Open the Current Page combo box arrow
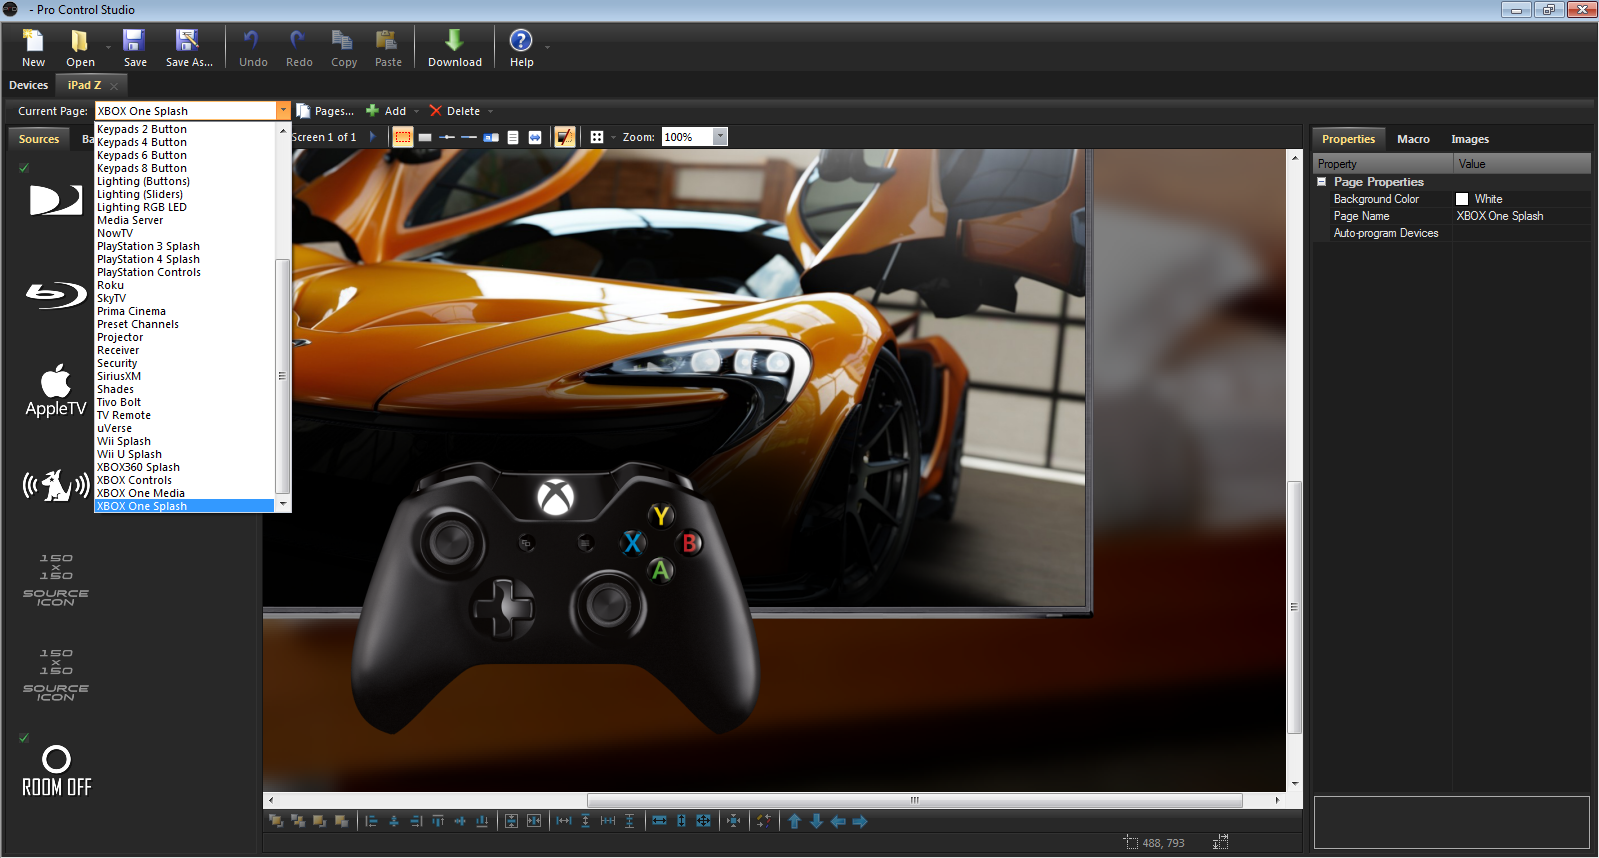The image size is (1599, 858). click(x=284, y=111)
